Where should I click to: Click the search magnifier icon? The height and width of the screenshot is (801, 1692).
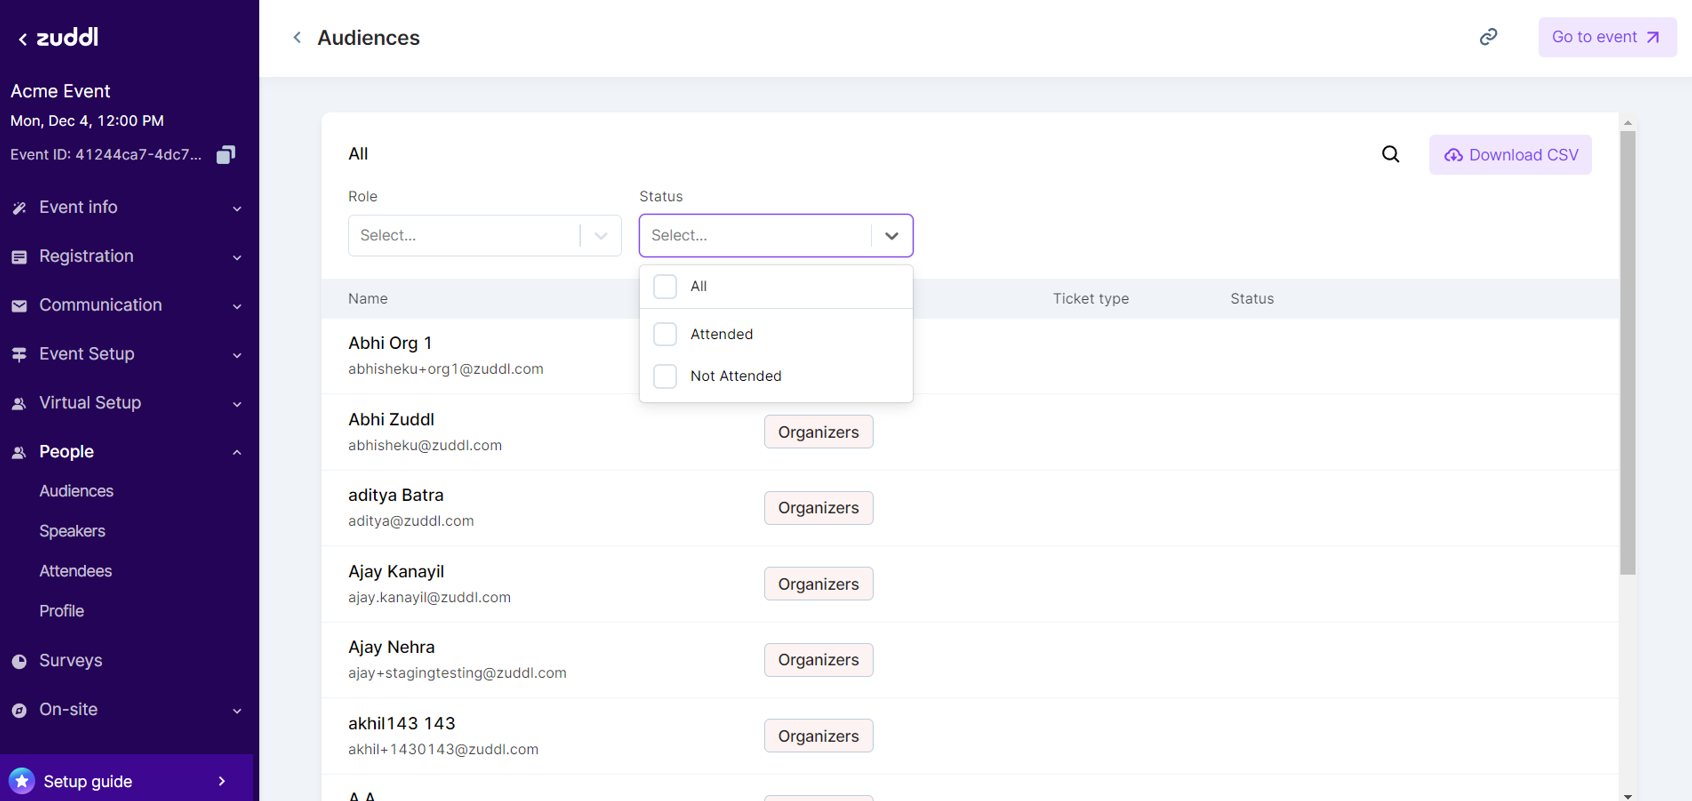point(1390,154)
